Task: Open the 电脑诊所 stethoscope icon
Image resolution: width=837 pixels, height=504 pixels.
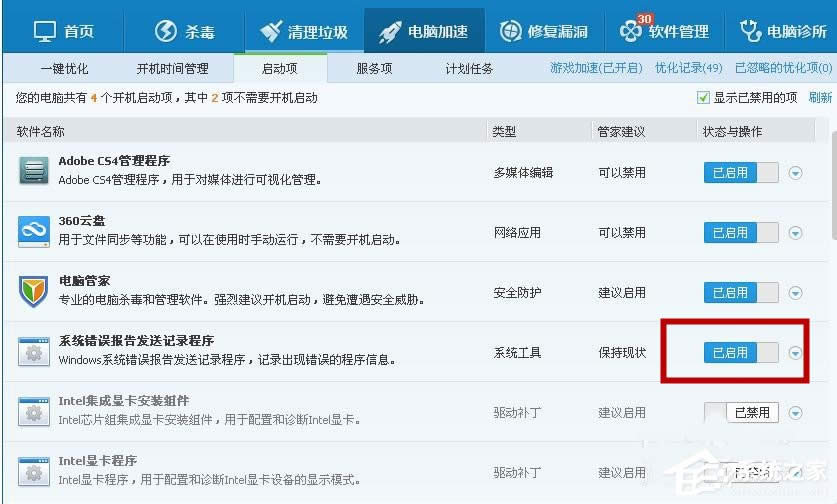Action: (x=750, y=31)
